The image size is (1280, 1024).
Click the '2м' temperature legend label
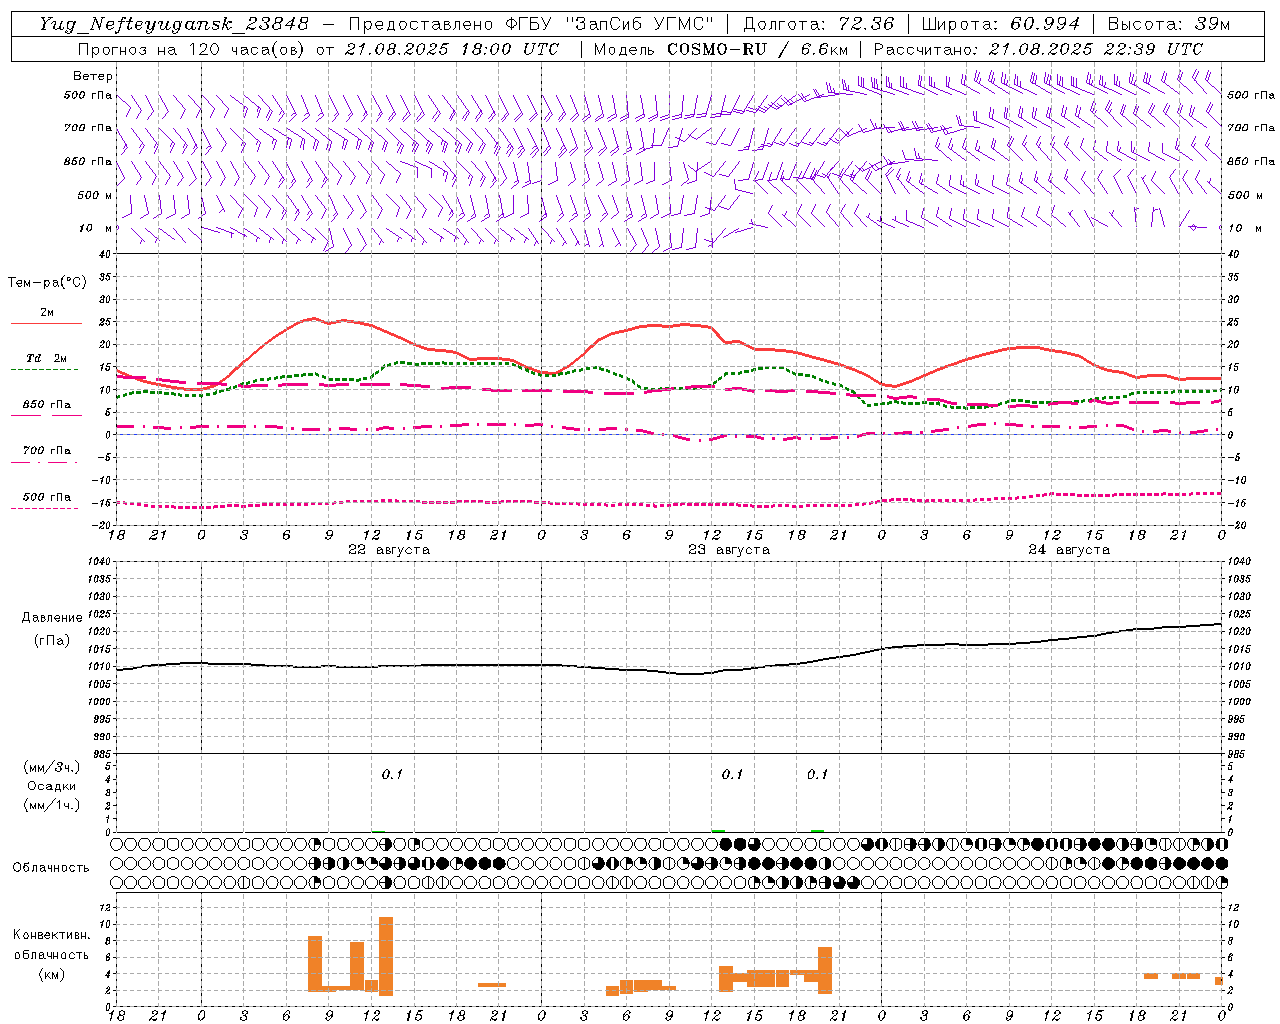[x=47, y=313]
